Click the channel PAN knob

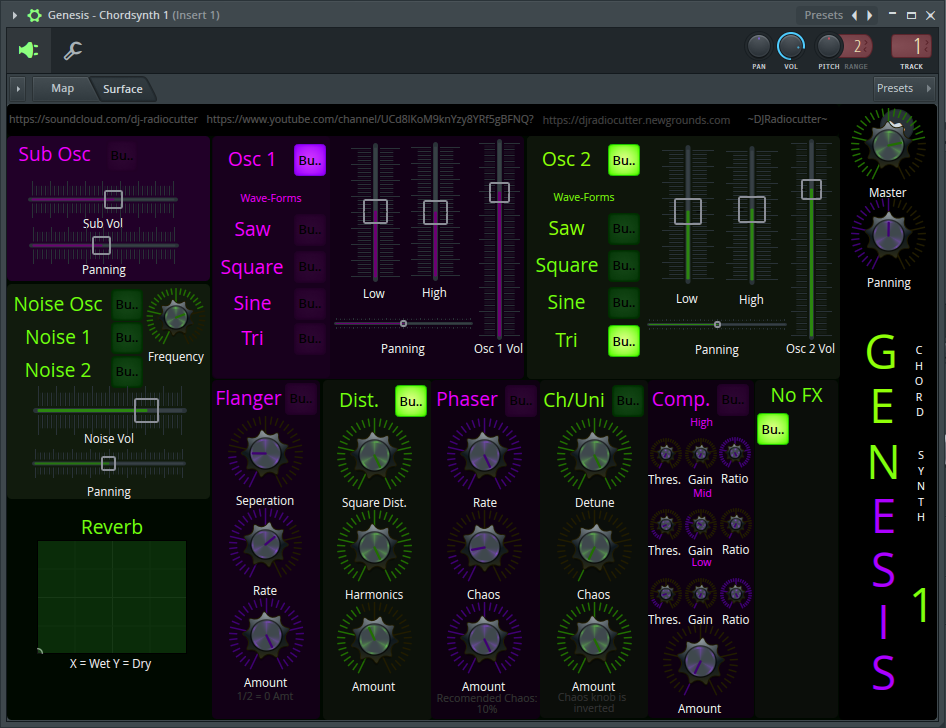point(758,46)
